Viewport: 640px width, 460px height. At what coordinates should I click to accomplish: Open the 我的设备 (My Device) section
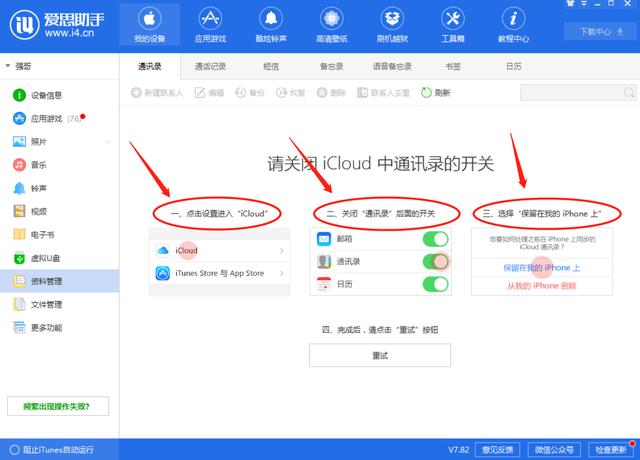coord(149,24)
